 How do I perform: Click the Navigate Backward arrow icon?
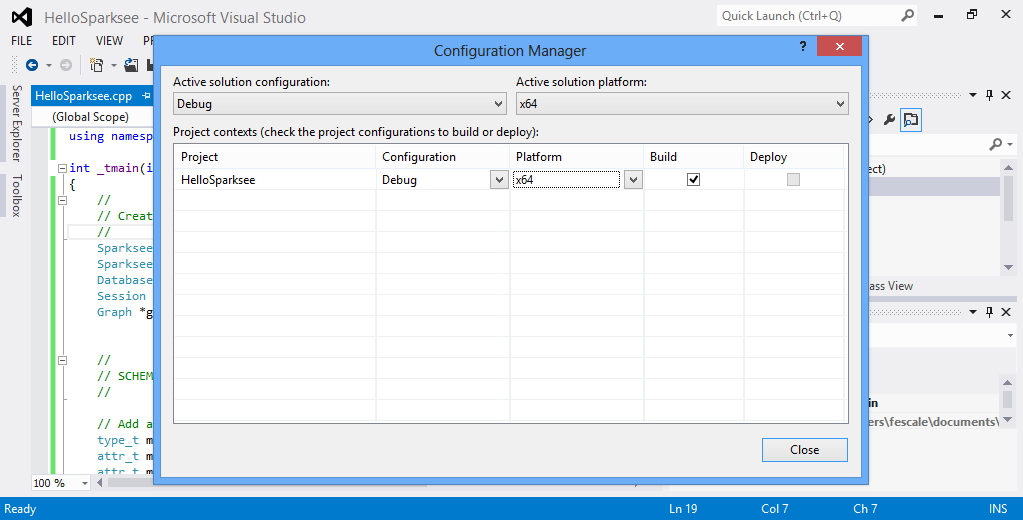coord(31,65)
